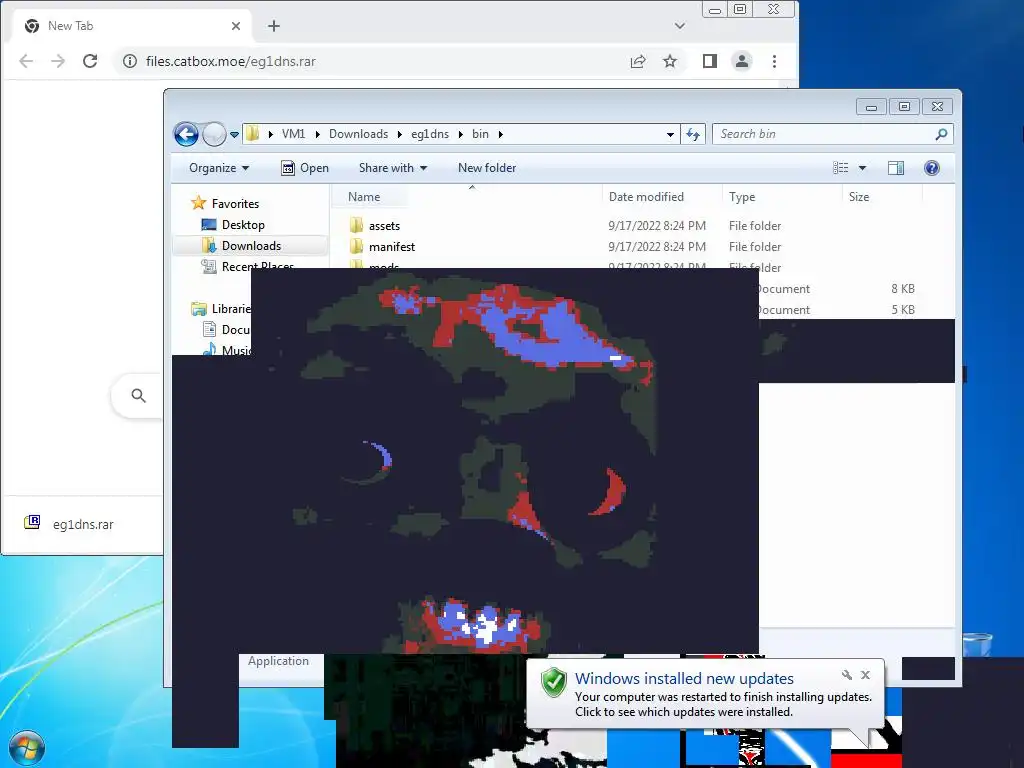Image resolution: width=1024 pixels, height=768 pixels.
Task: Open Chrome tab search chevron
Action: [x=680, y=26]
